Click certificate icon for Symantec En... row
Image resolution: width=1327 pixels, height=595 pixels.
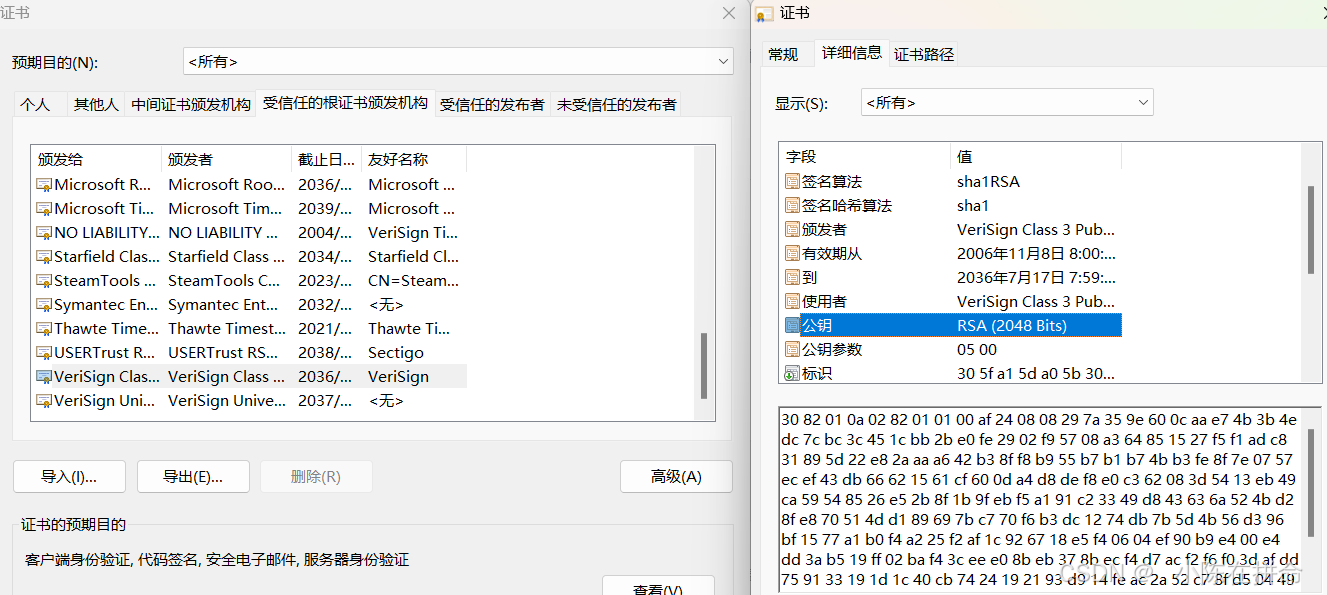[44, 305]
